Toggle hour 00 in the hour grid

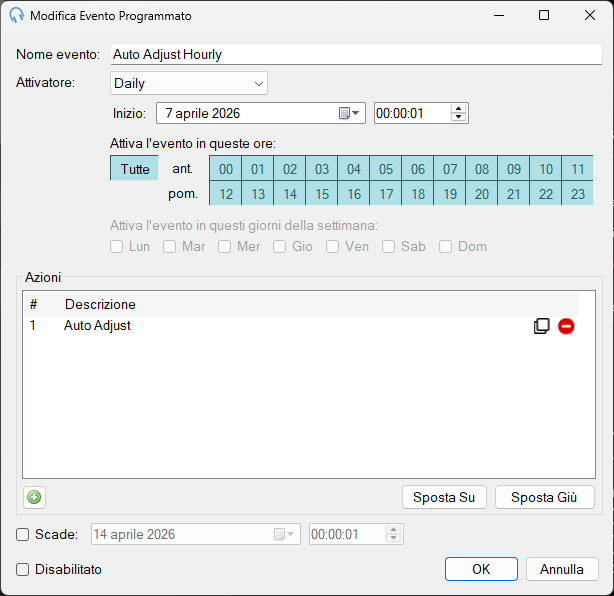(x=226, y=168)
